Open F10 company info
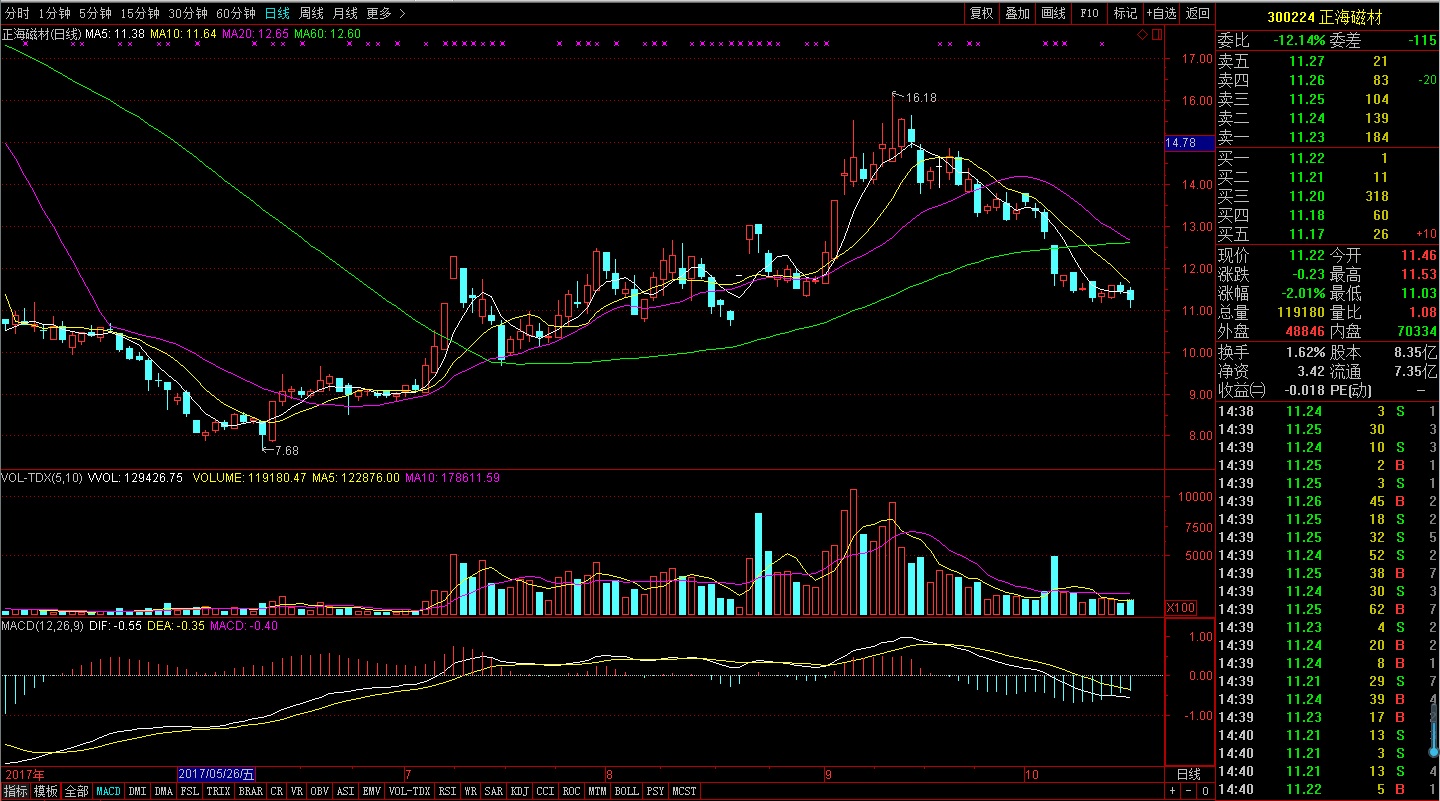 [x=1089, y=13]
